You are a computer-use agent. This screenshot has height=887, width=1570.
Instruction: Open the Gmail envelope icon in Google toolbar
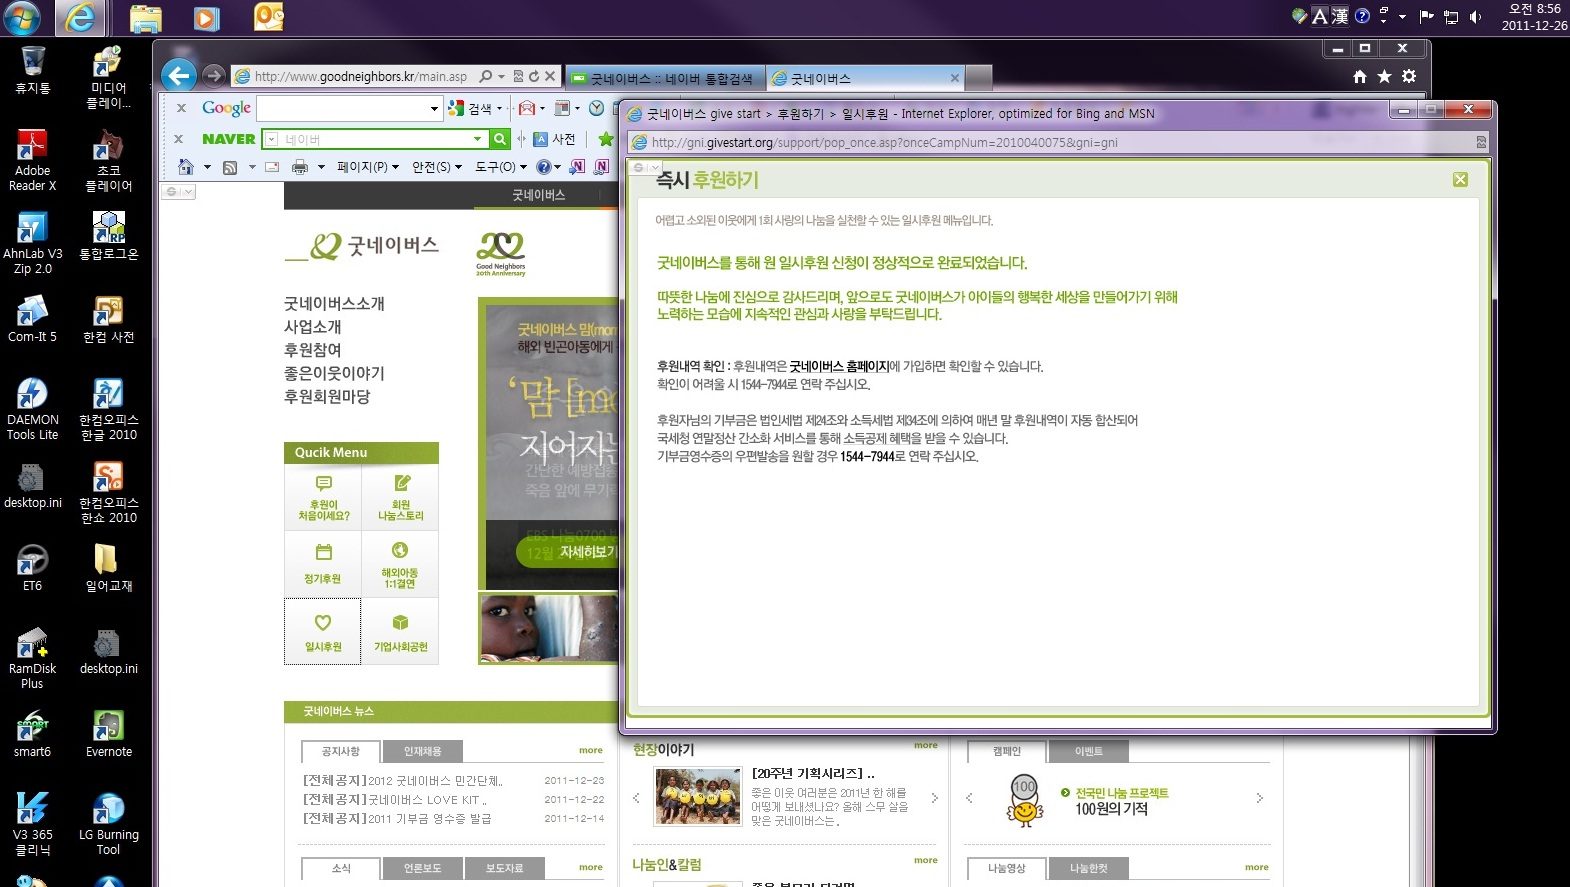(527, 108)
